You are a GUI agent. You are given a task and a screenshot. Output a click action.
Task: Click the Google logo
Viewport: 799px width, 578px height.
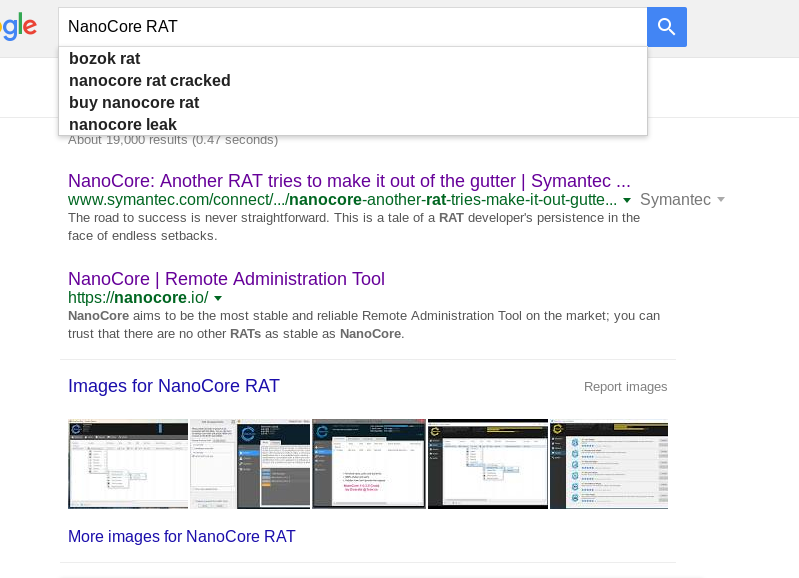tap(18, 27)
